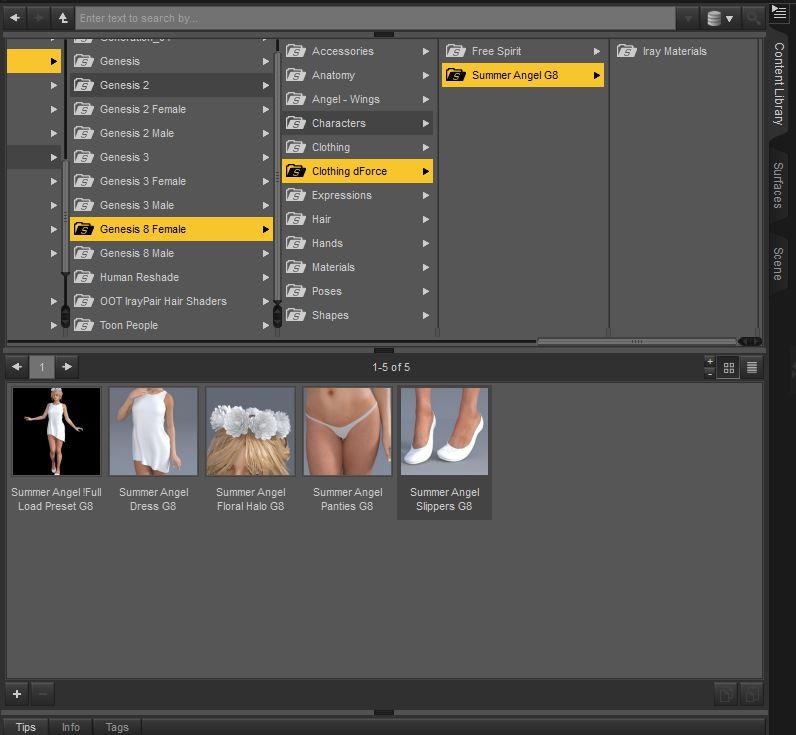
Task: Expand Summer Angel G8 submenu arrow
Action: pos(596,76)
